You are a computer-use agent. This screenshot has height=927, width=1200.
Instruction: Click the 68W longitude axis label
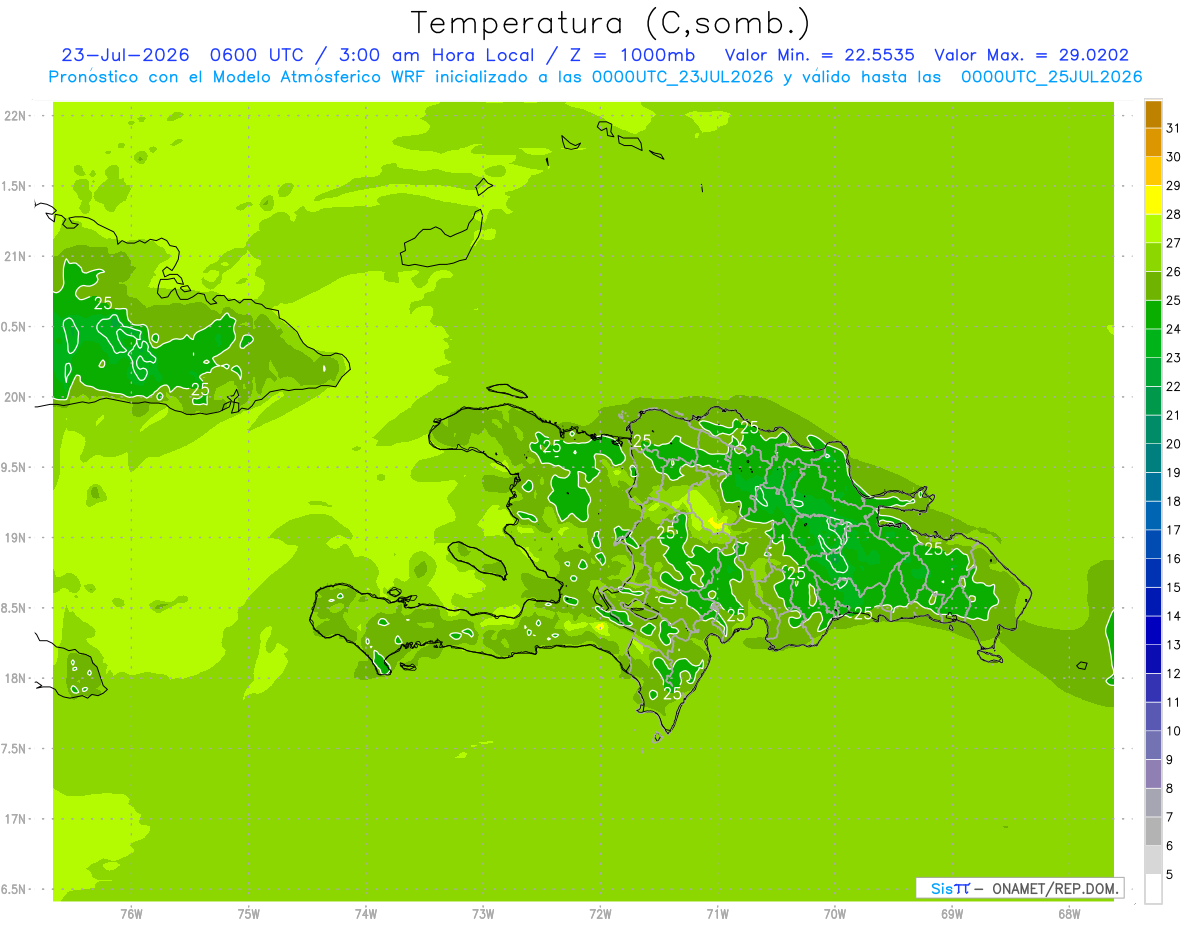[x=1069, y=913]
